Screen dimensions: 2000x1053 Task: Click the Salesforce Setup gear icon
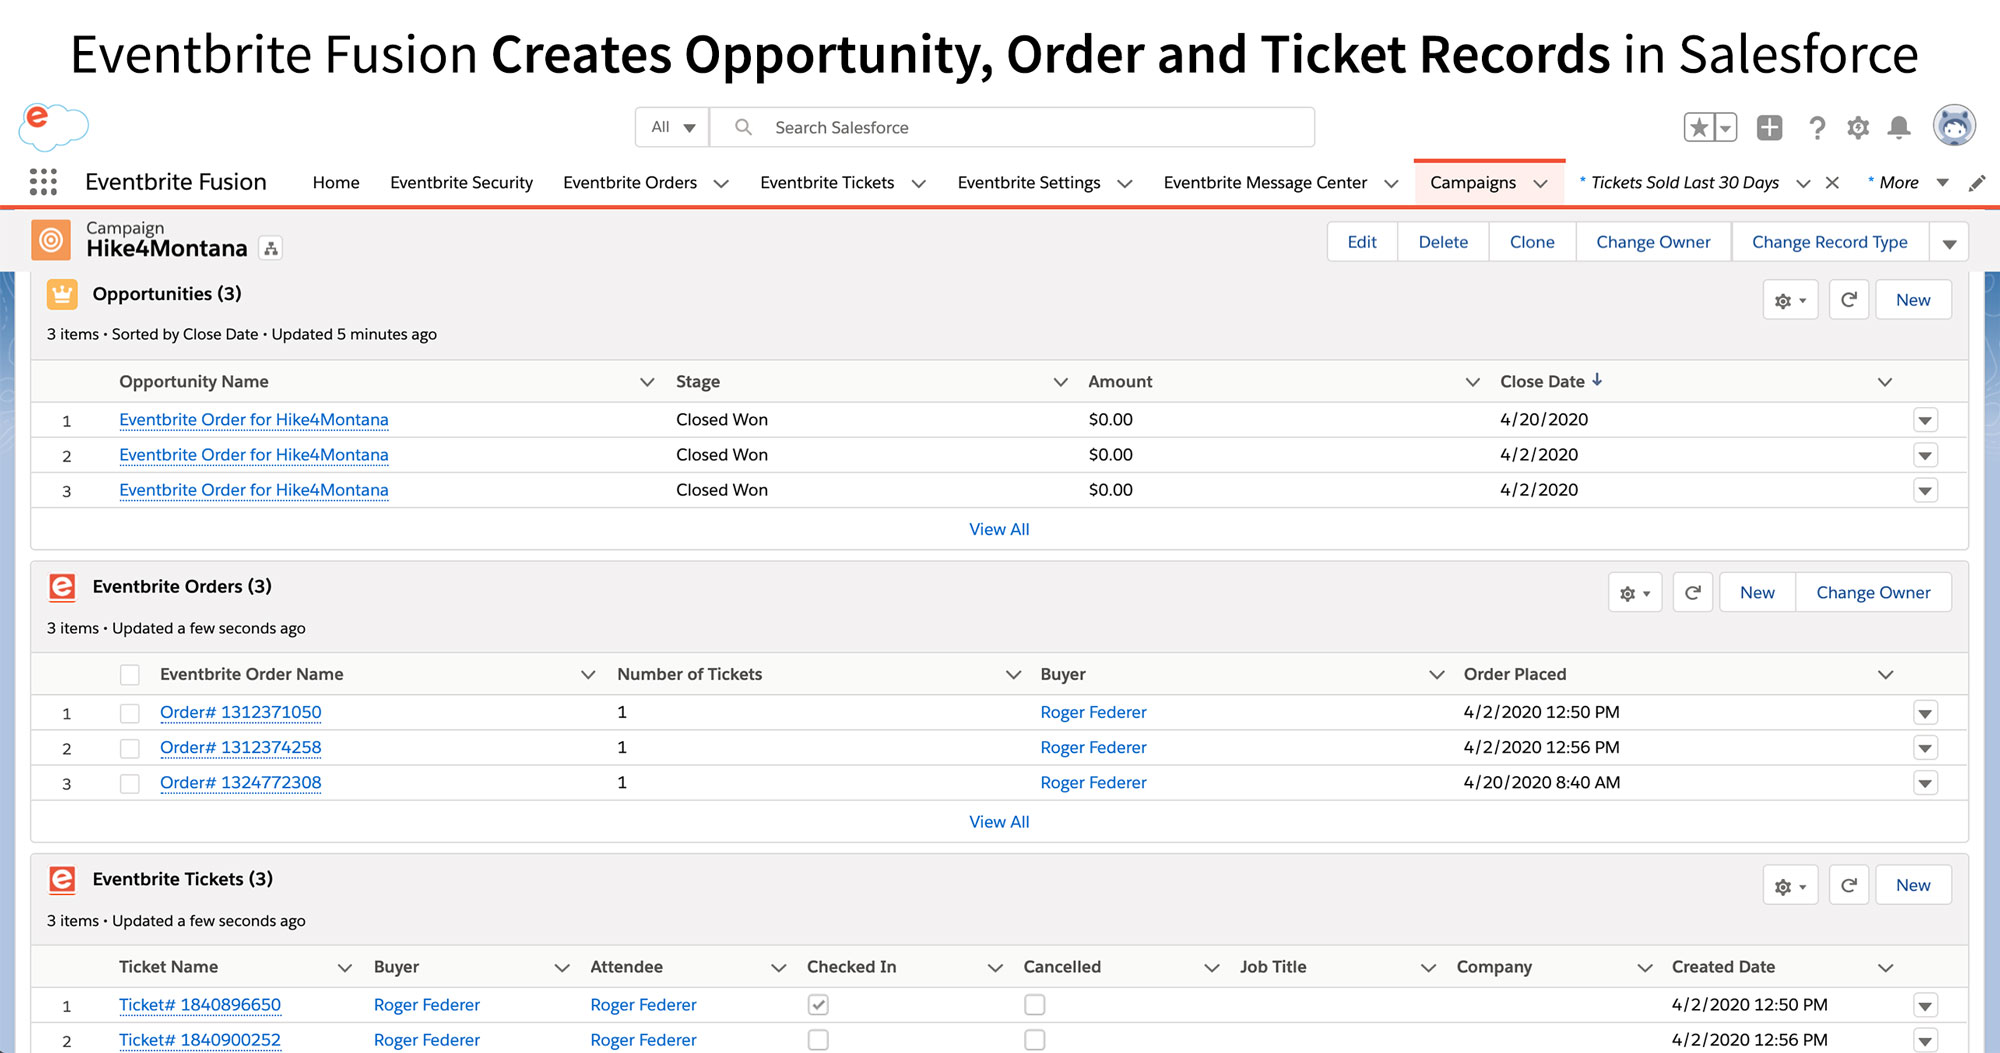(1858, 127)
